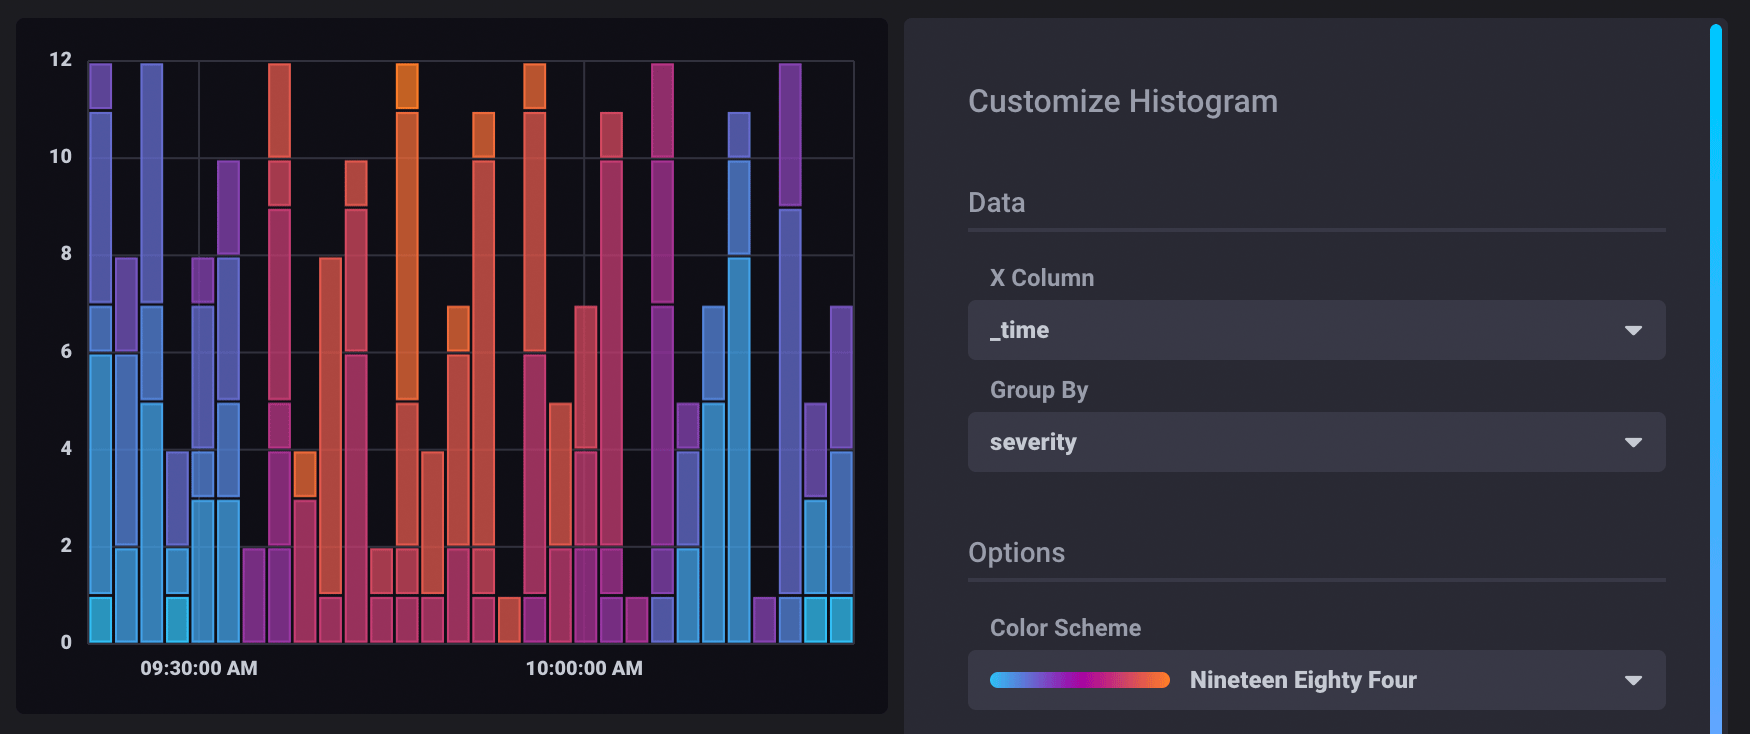Image resolution: width=1750 pixels, height=734 pixels.
Task: Click the Customize Histogram heading
Action: [x=1122, y=101]
